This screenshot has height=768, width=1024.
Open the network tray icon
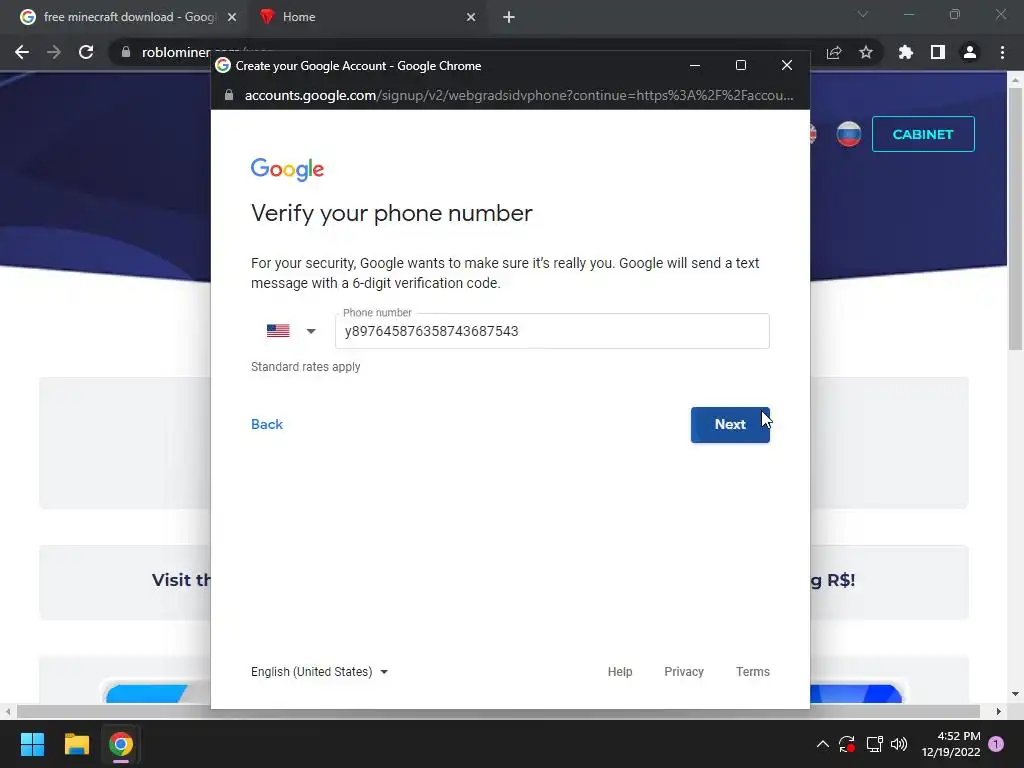874,744
